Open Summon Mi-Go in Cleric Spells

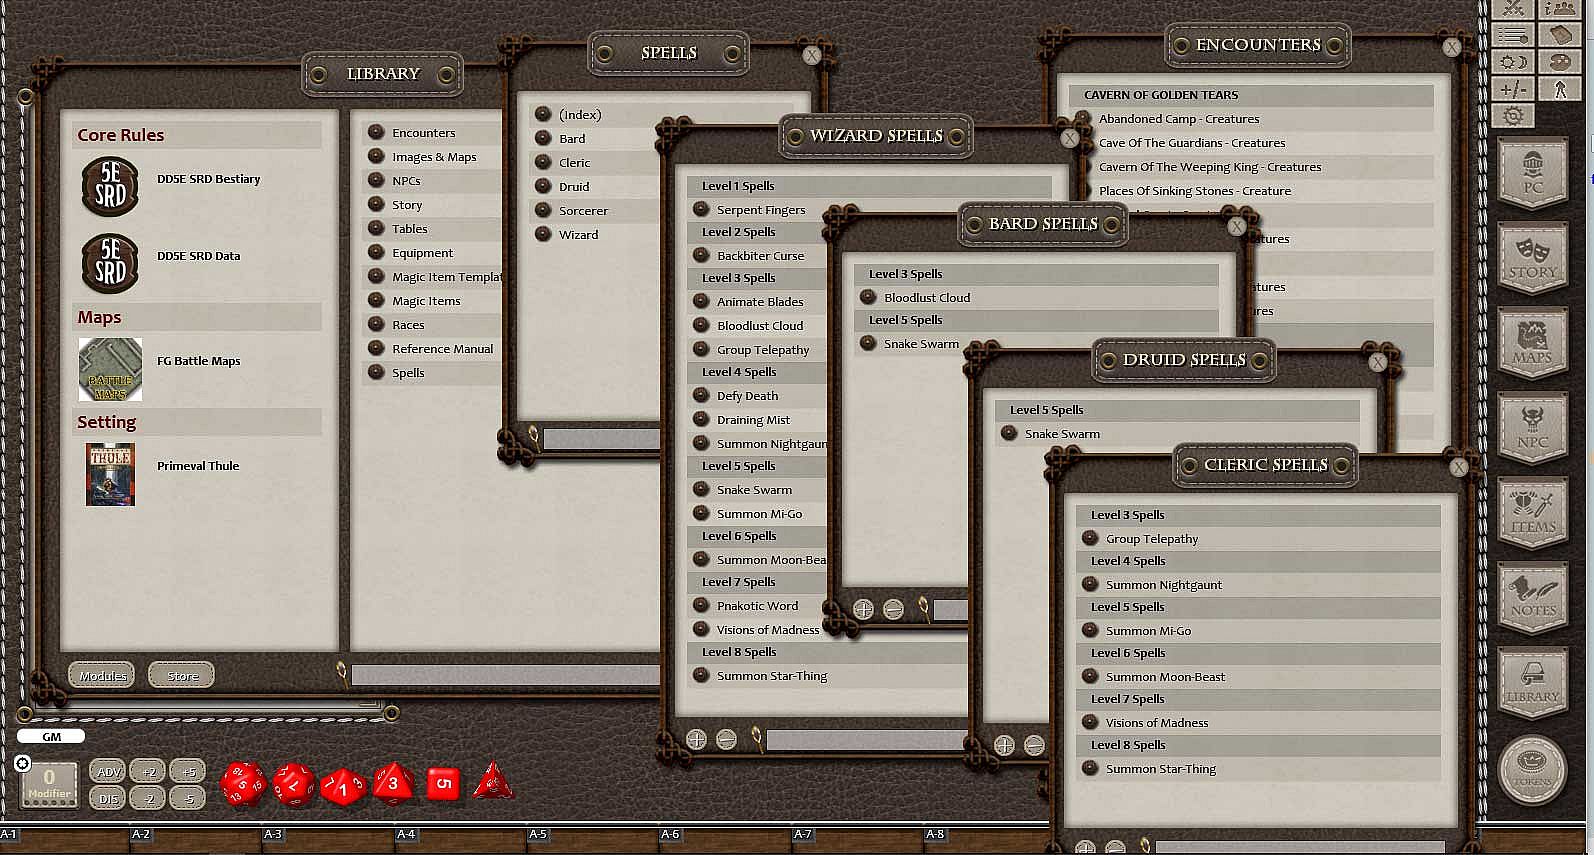[x=1148, y=631]
